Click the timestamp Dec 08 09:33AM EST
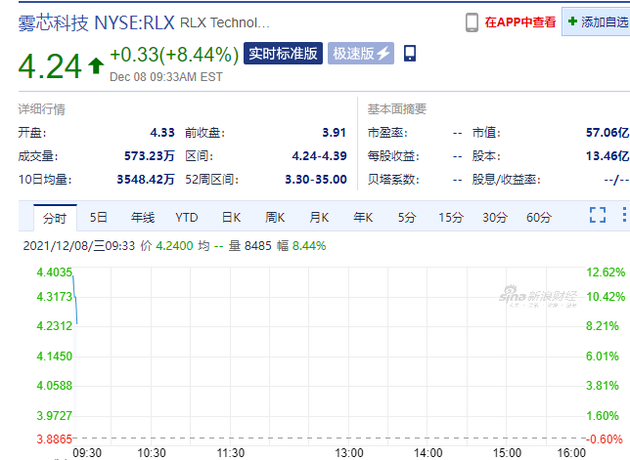This screenshot has height=460, width=630. coord(166,77)
